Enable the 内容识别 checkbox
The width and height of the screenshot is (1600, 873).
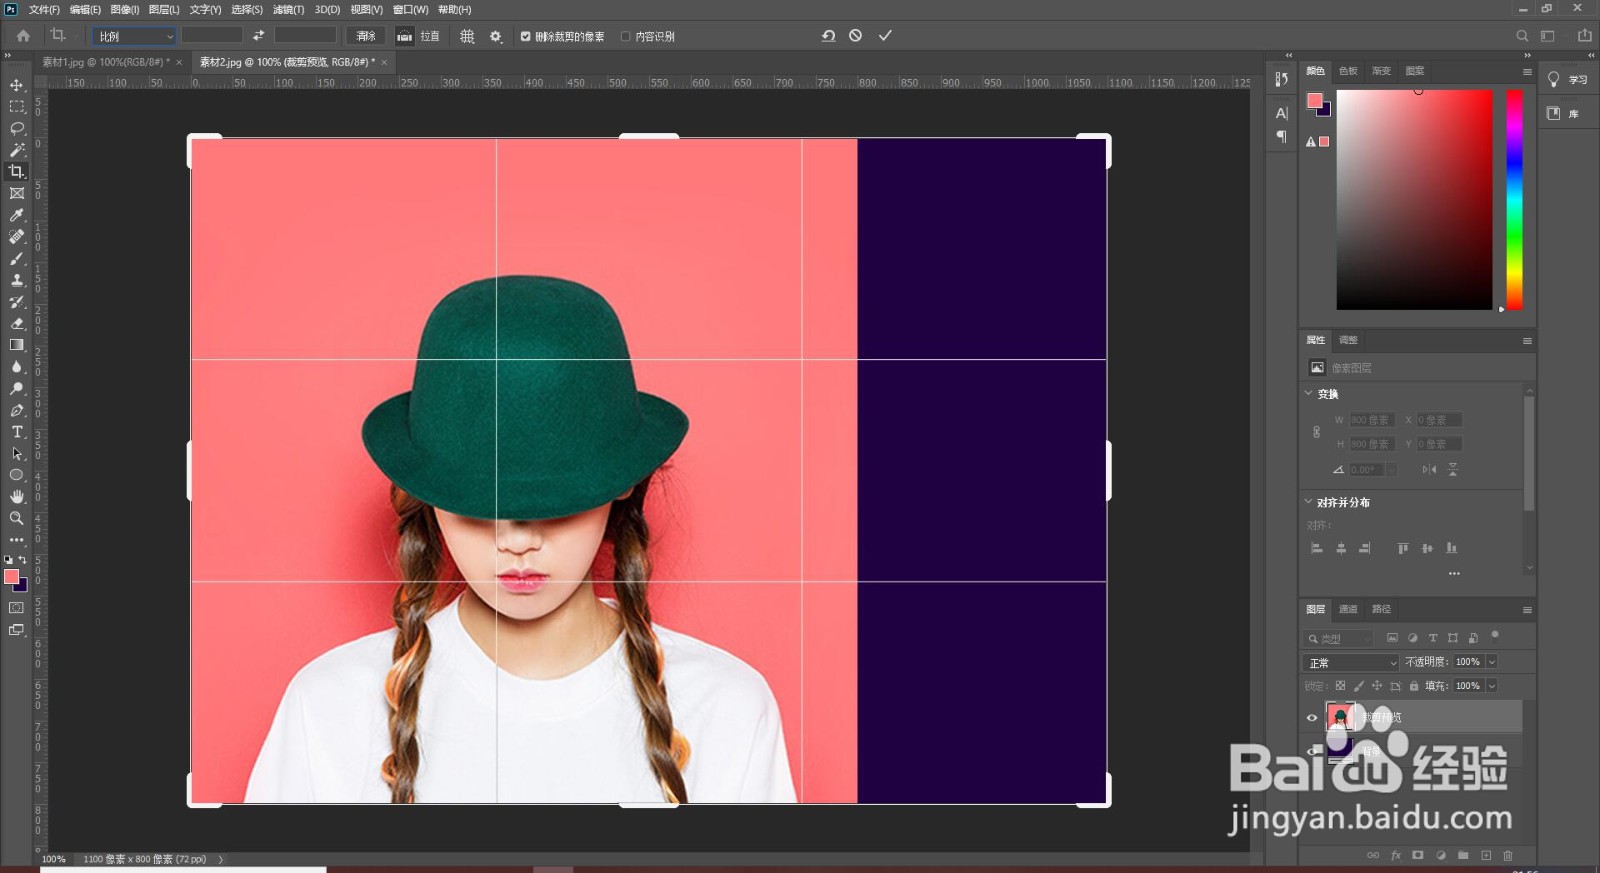626,36
